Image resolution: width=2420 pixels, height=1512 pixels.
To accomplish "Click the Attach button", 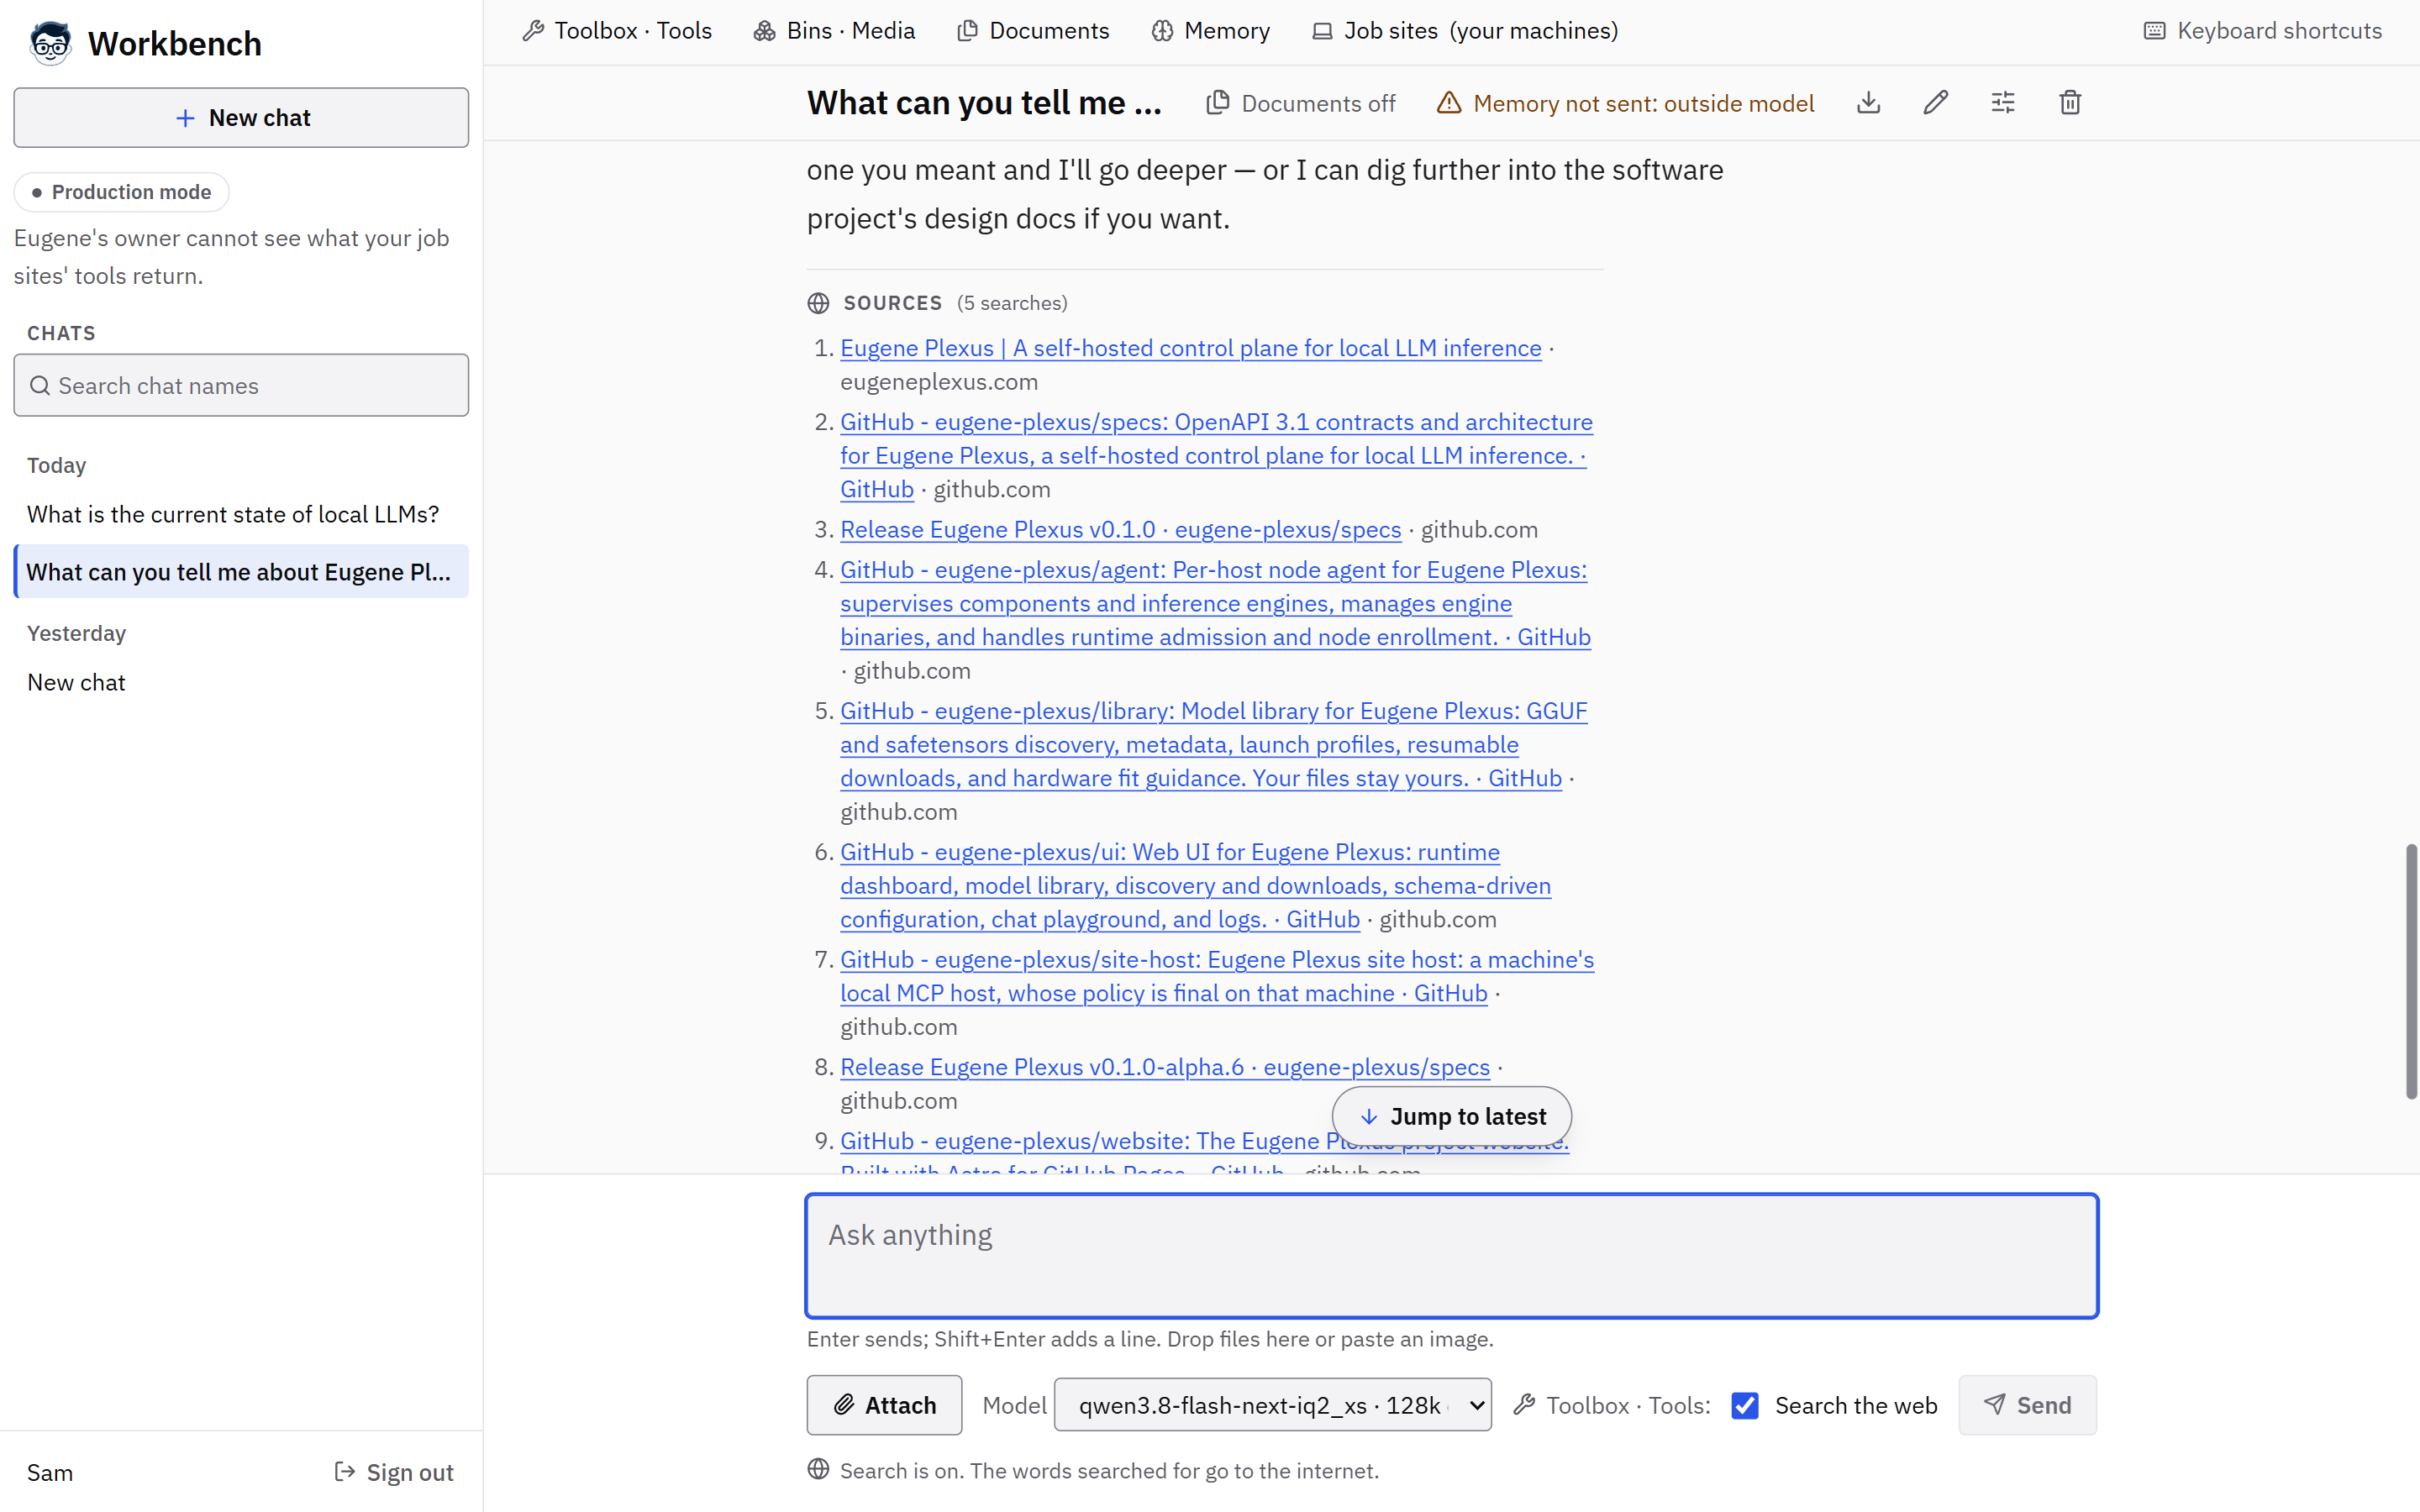I will [x=884, y=1405].
